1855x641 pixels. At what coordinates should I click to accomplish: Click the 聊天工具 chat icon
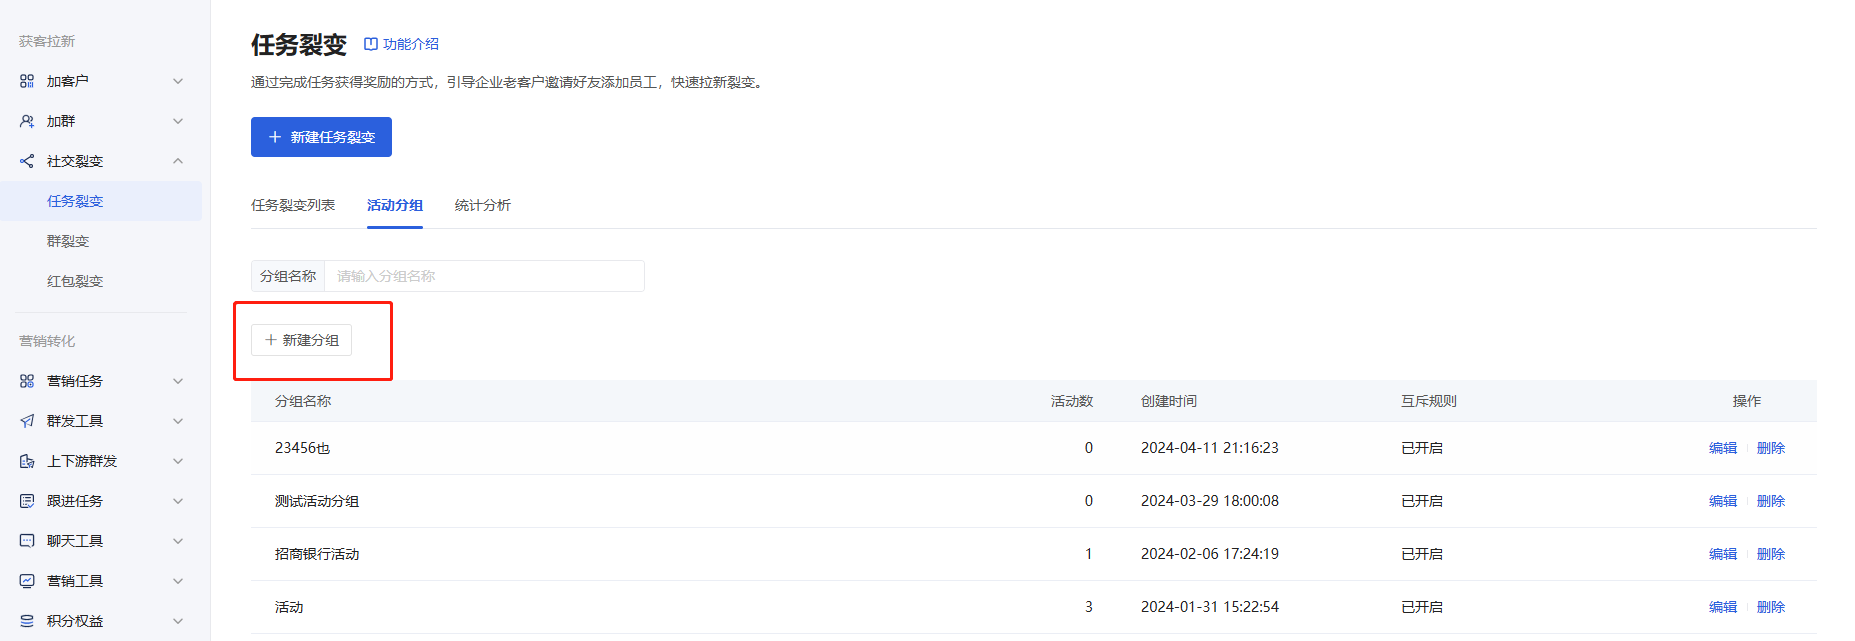[x=27, y=541]
